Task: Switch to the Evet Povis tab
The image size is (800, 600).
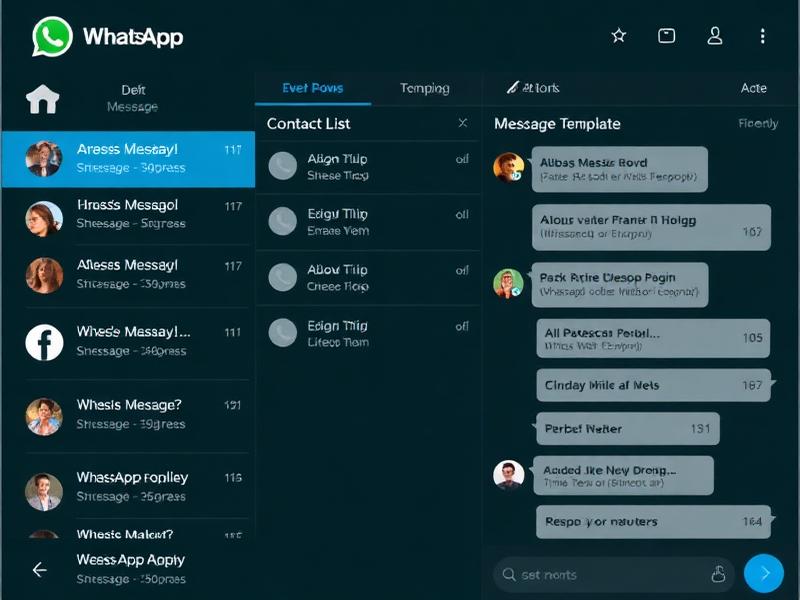Action: pos(313,88)
